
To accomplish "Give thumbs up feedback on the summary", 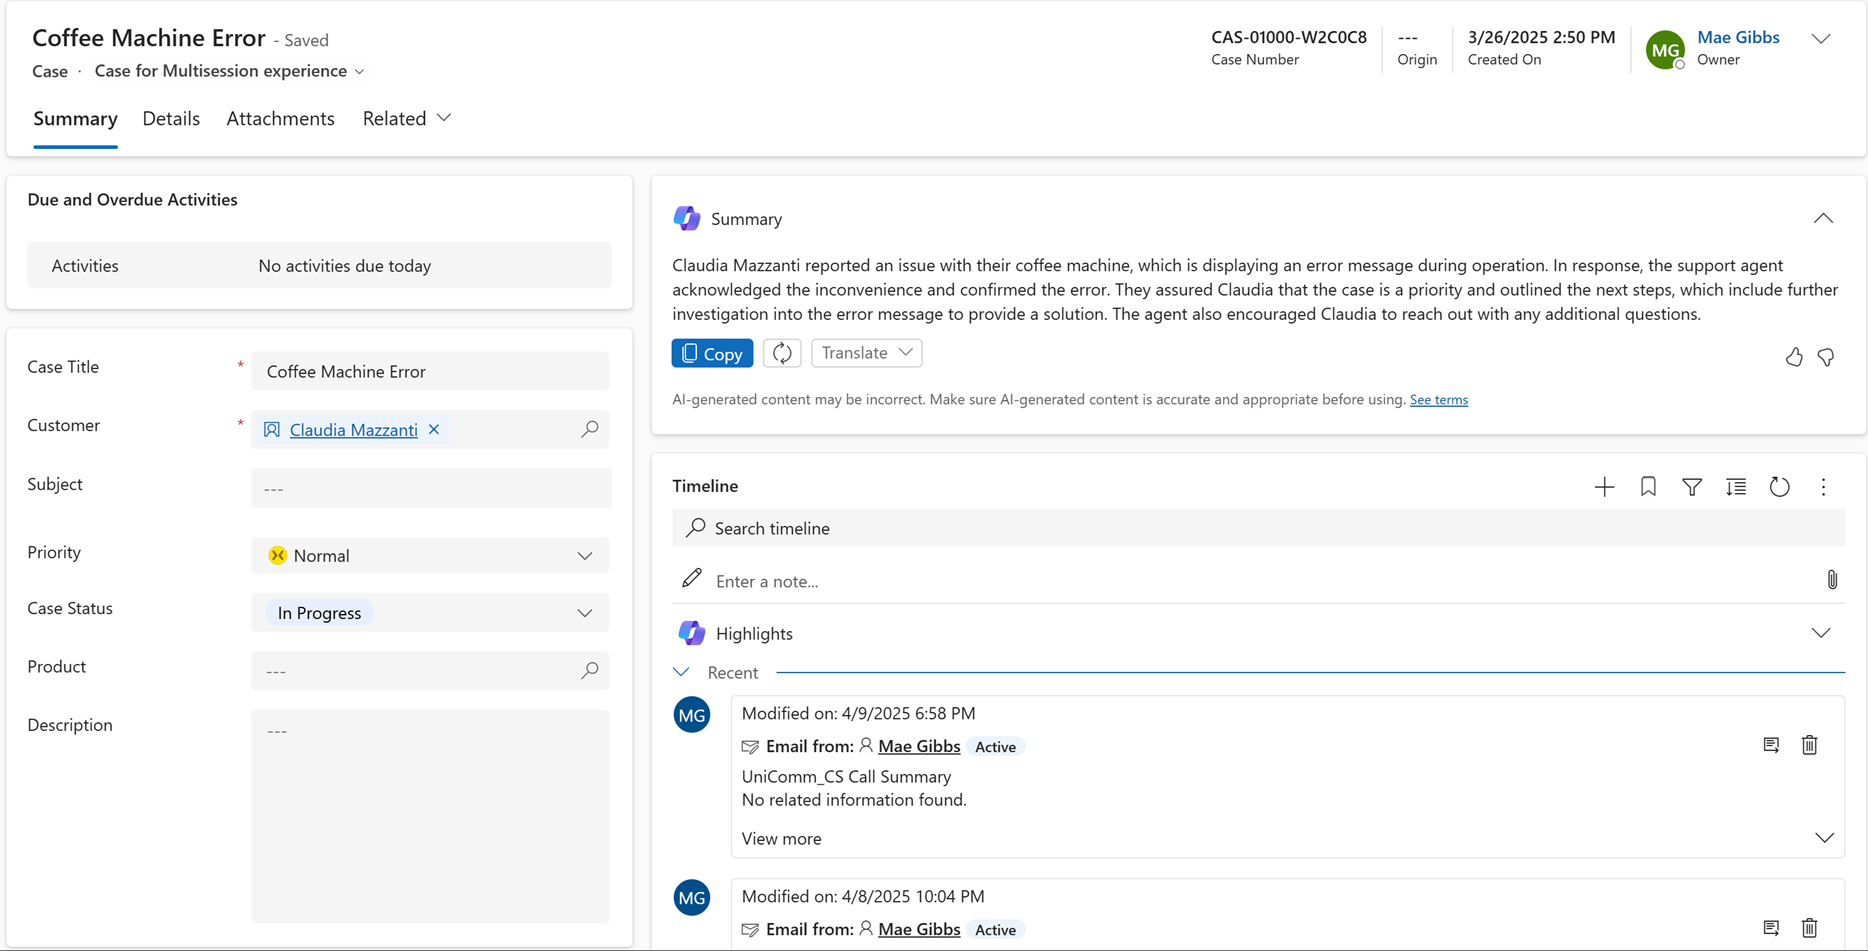I will pos(1794,357).
